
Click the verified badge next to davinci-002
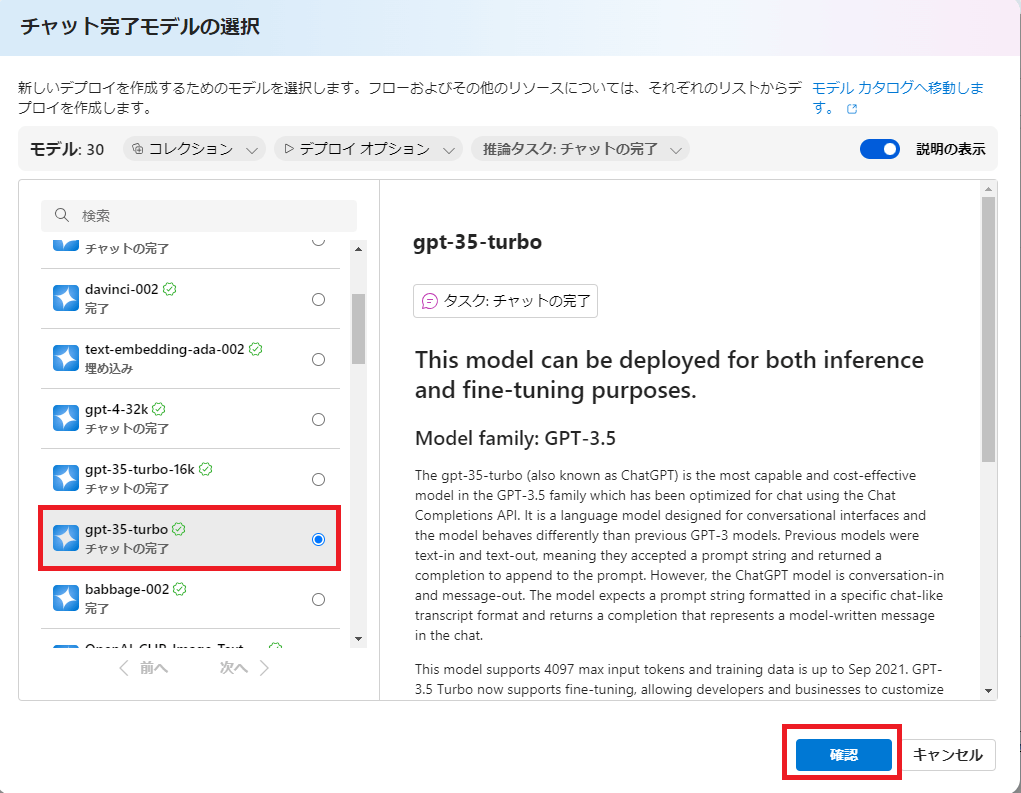170,289
